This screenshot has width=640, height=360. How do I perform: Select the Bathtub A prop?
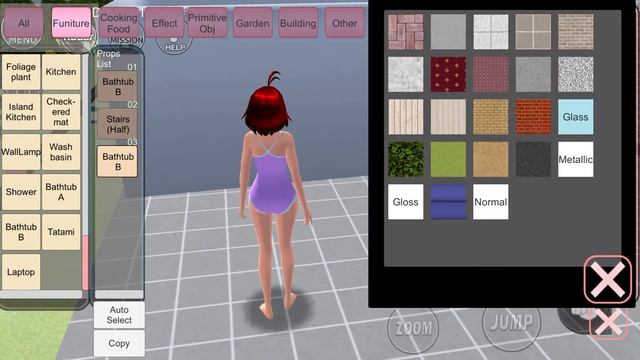click(61, 192)
